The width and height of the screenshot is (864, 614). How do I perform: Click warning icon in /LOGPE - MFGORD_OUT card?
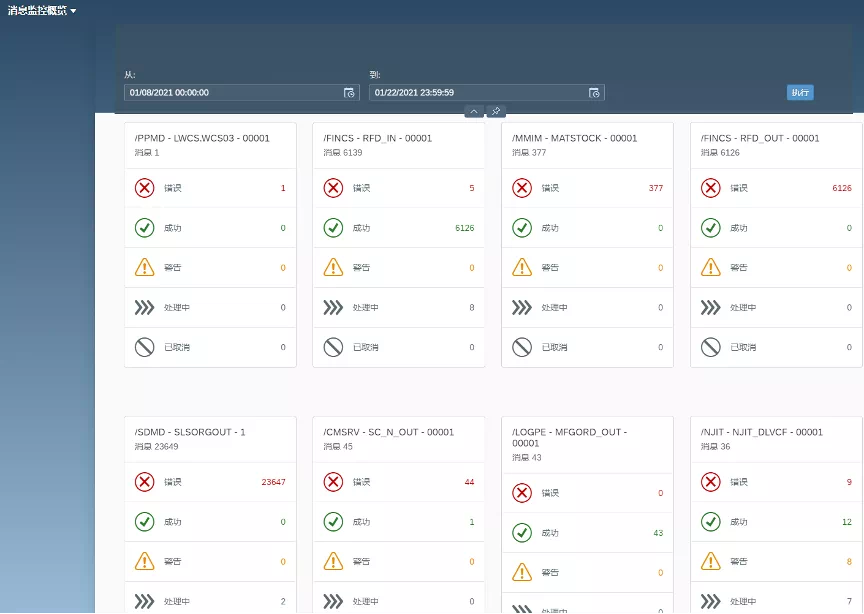522,572
